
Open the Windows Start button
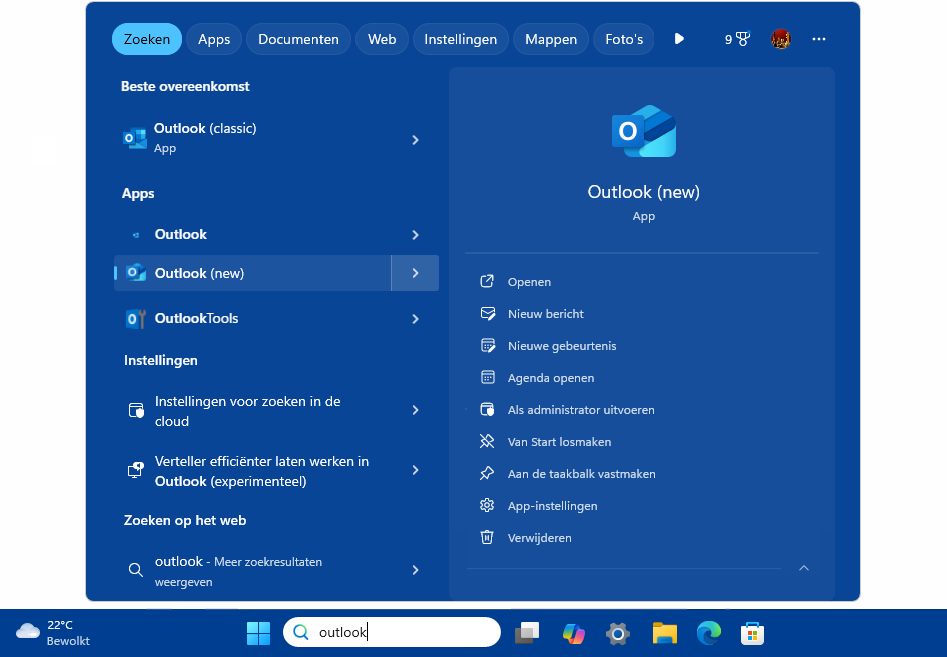tap(258, 633)
